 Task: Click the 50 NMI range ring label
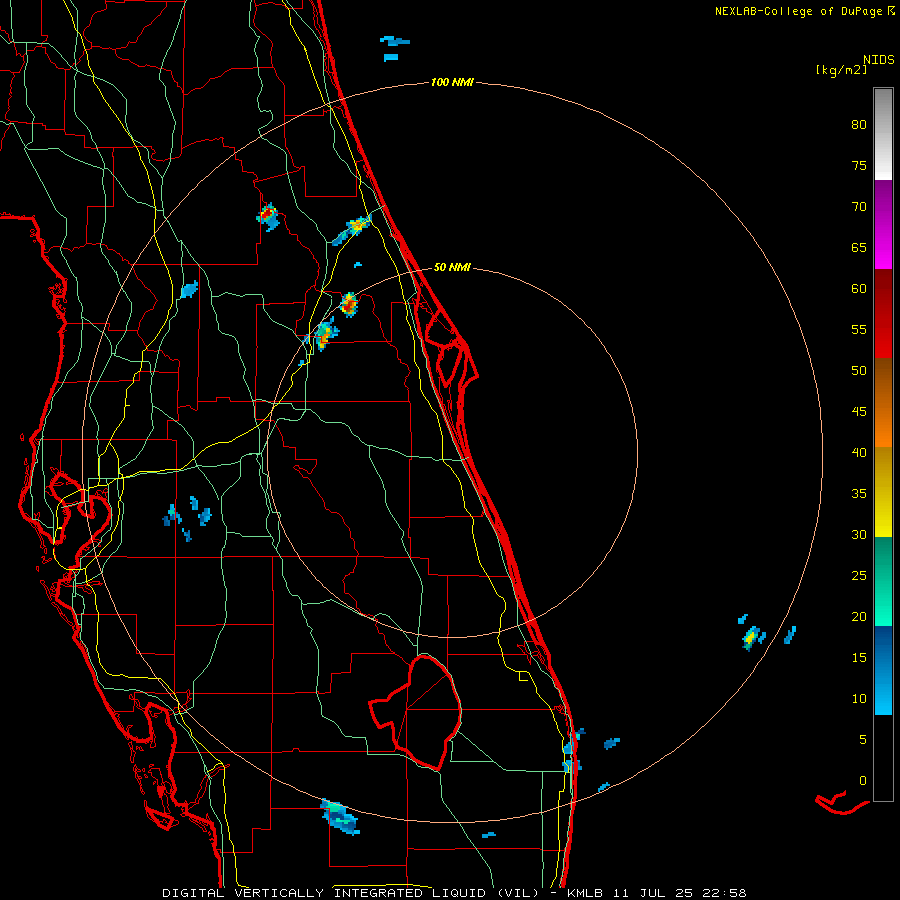coord(452,267)
